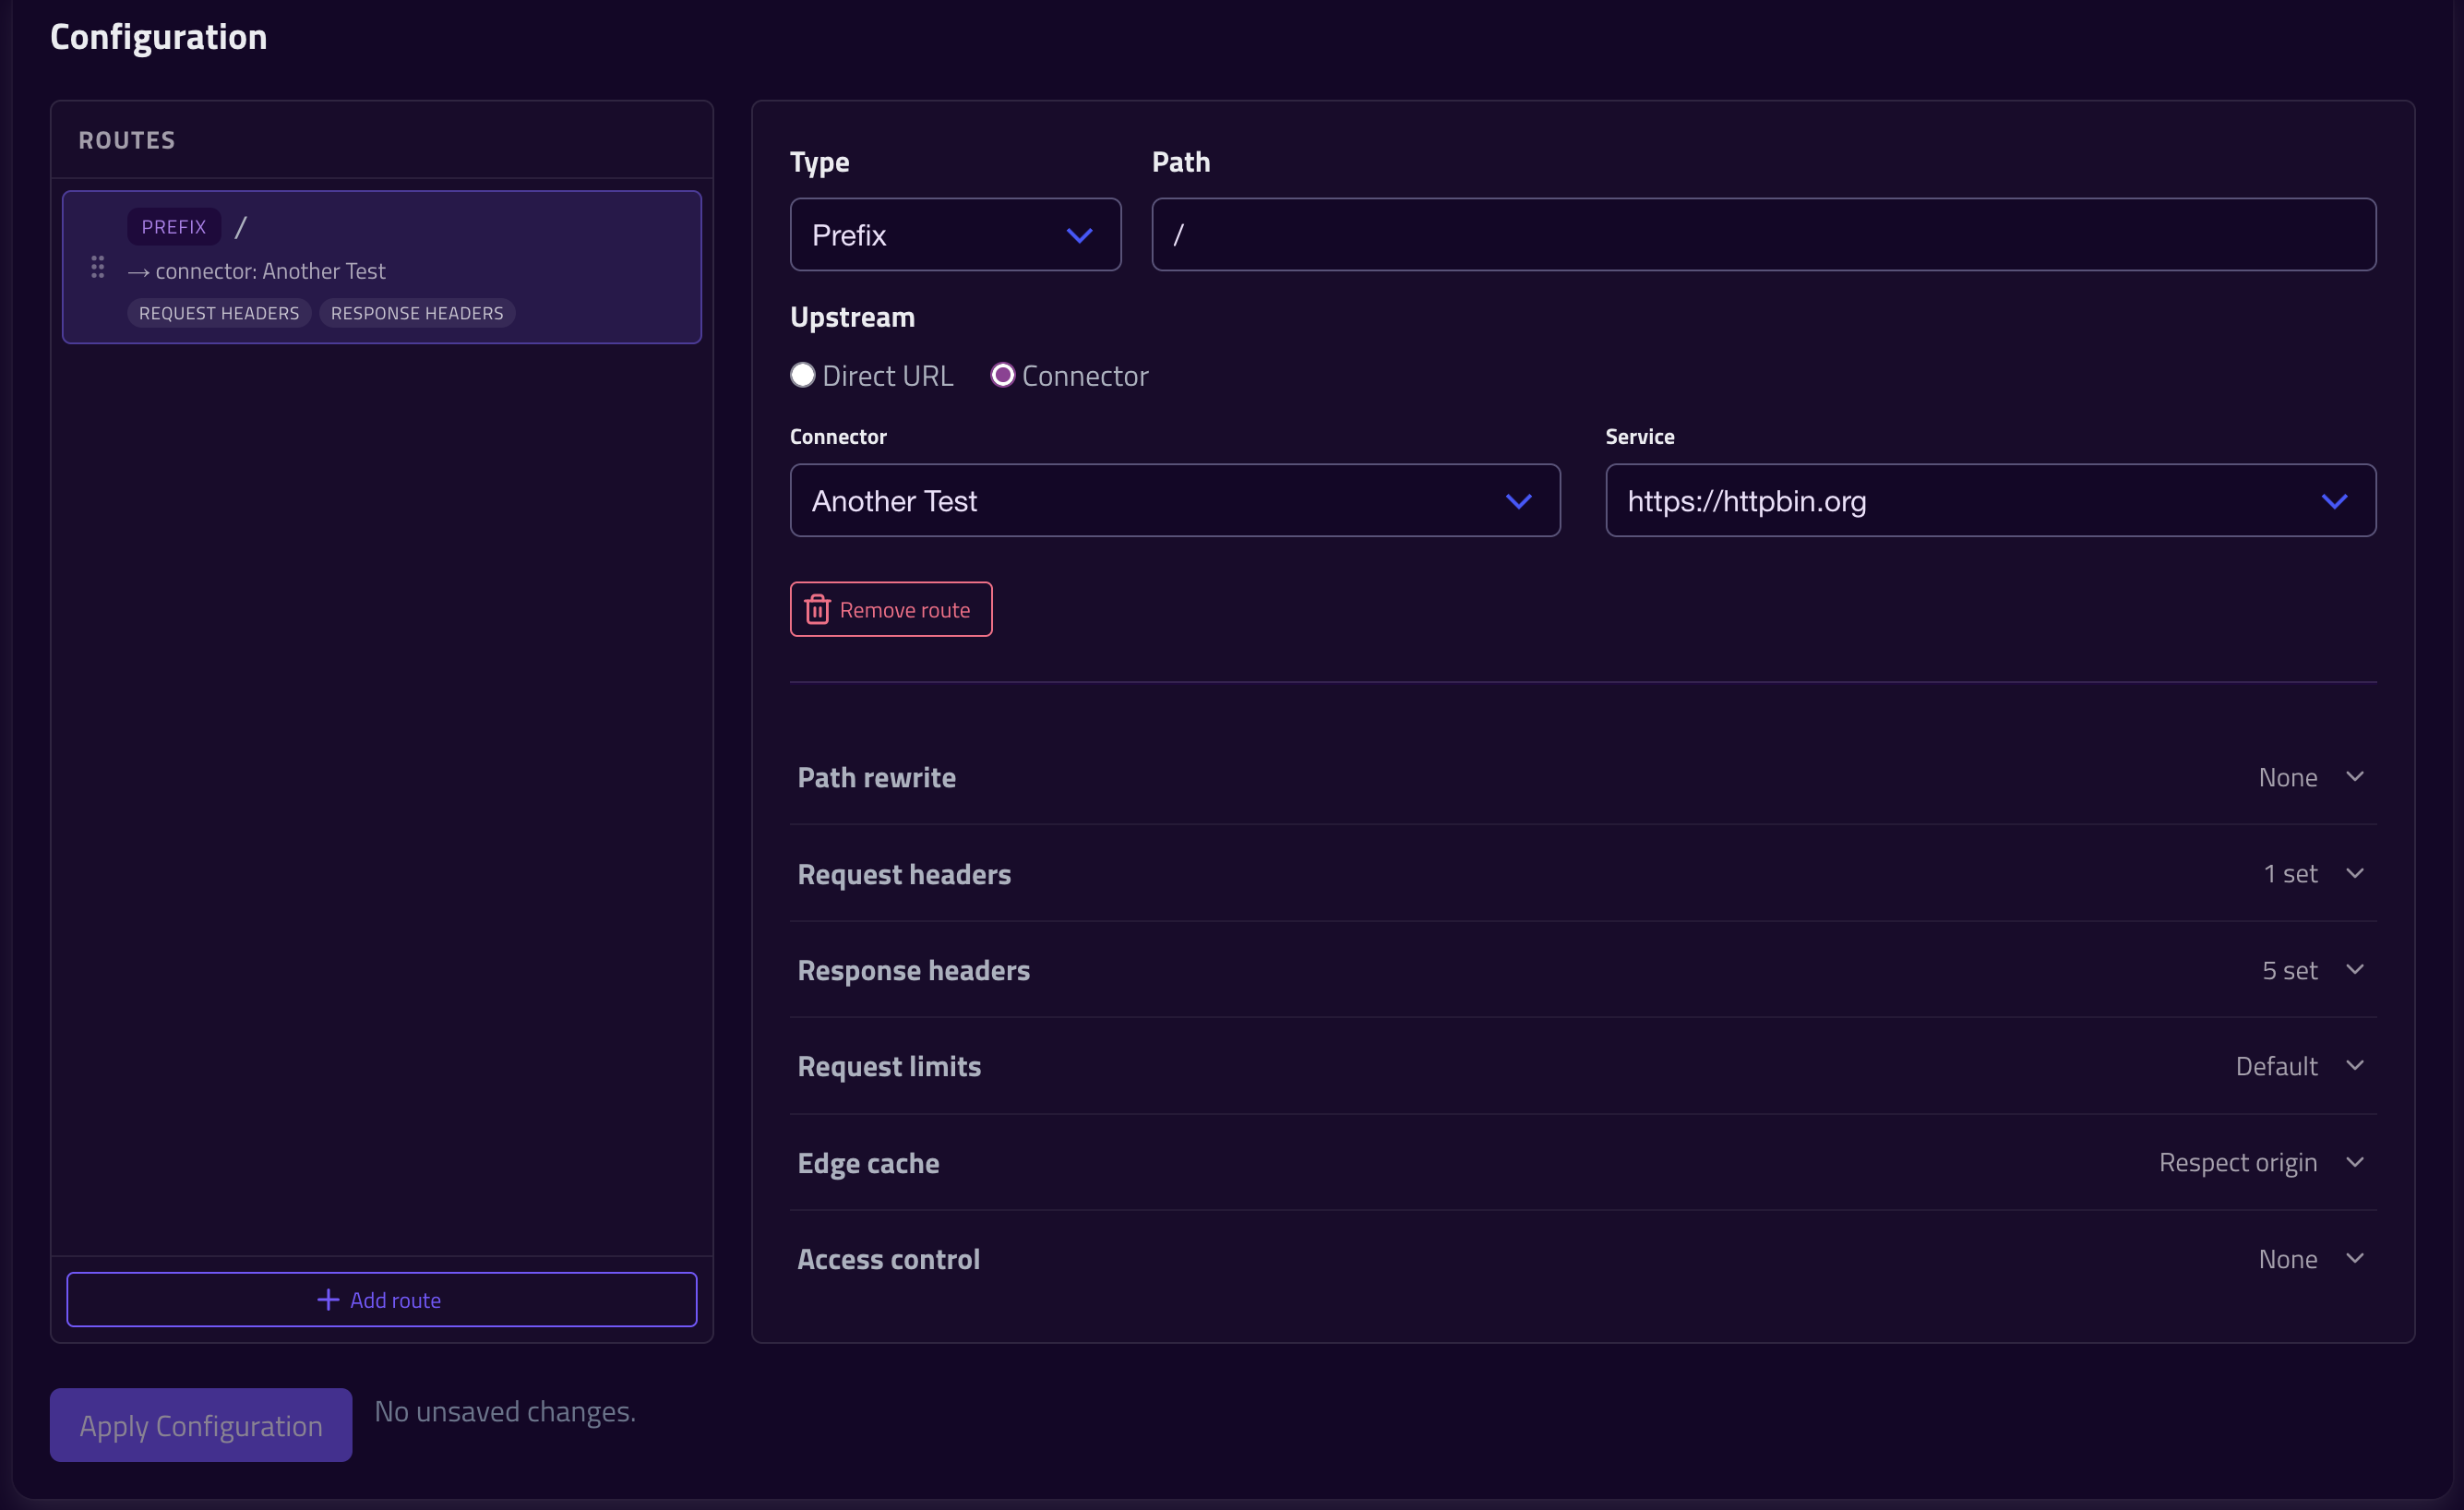Image resolution: width=2464 pixels, height=1510 pixels.
Task: Click the drag handle on the PREFIX route
Action: pyautogui.click(x=97, y=267)
